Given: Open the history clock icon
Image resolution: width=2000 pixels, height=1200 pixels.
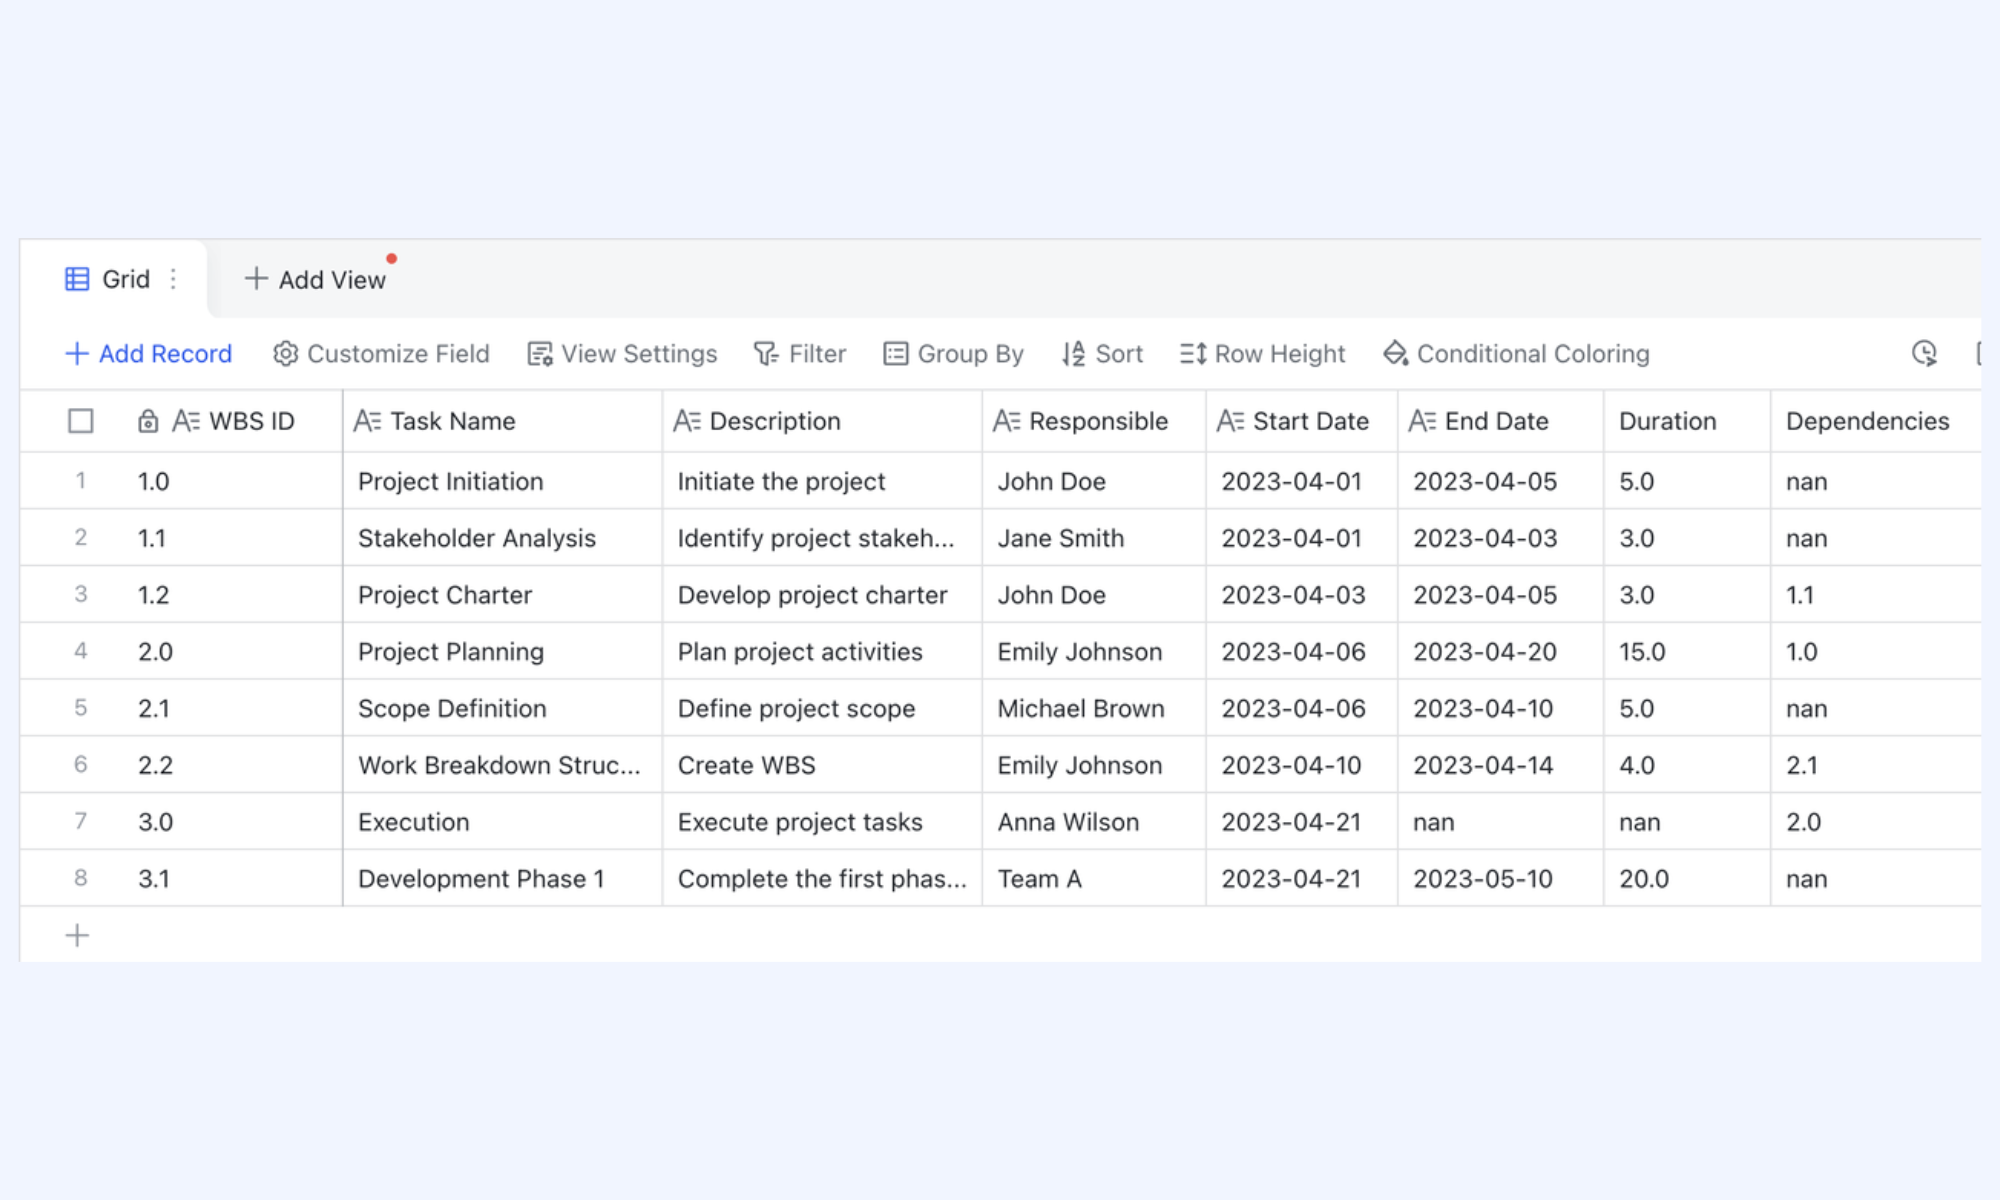Looking at the screenshot, I should [x=1924, y=353].
